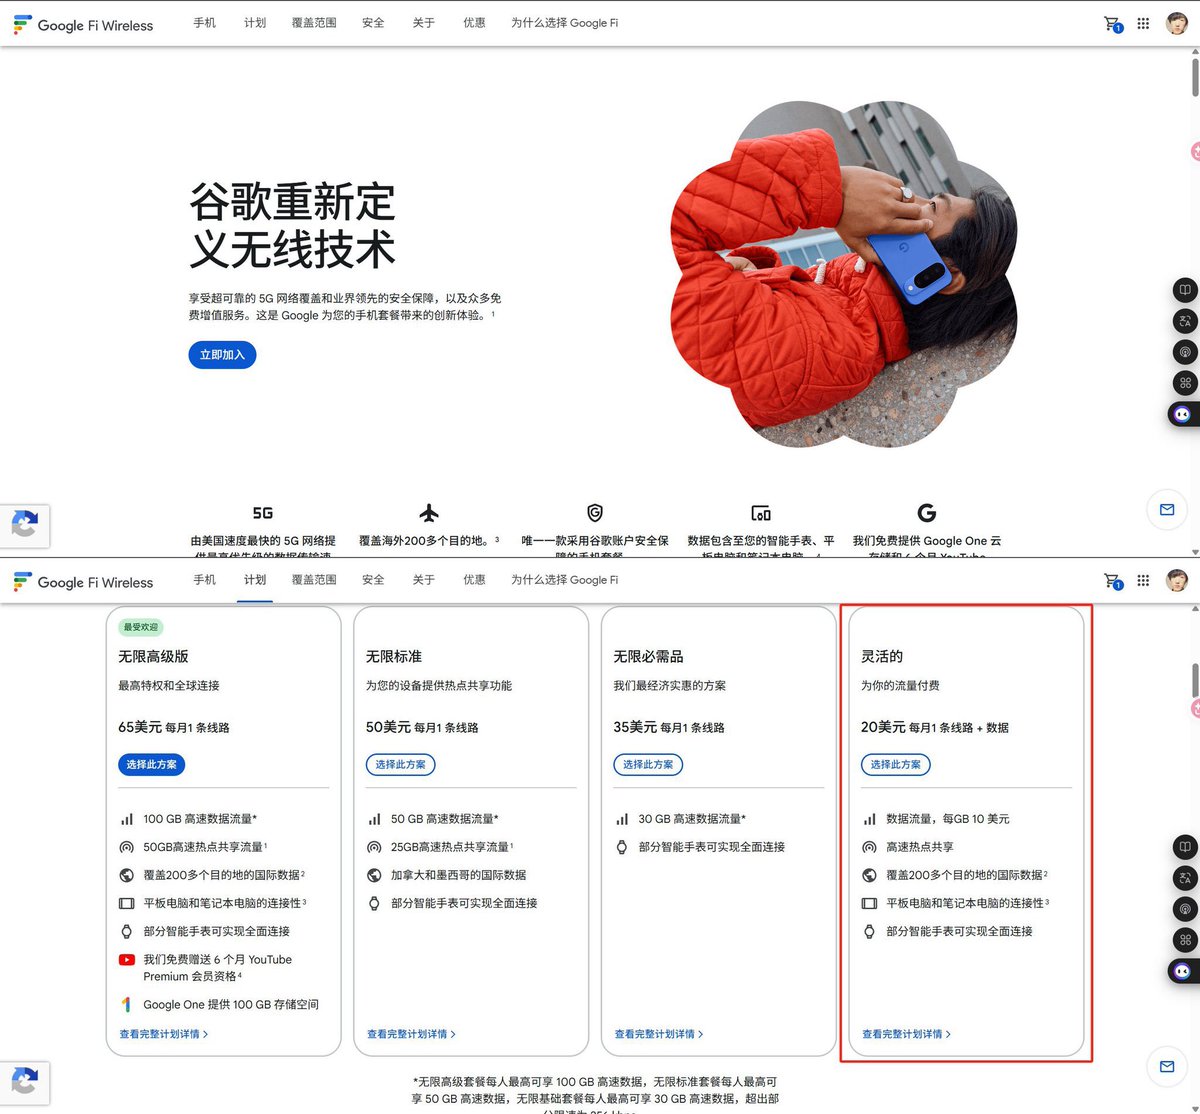
Task: Open Google apps grid in the upper page header
Action: coord(1144,23)
